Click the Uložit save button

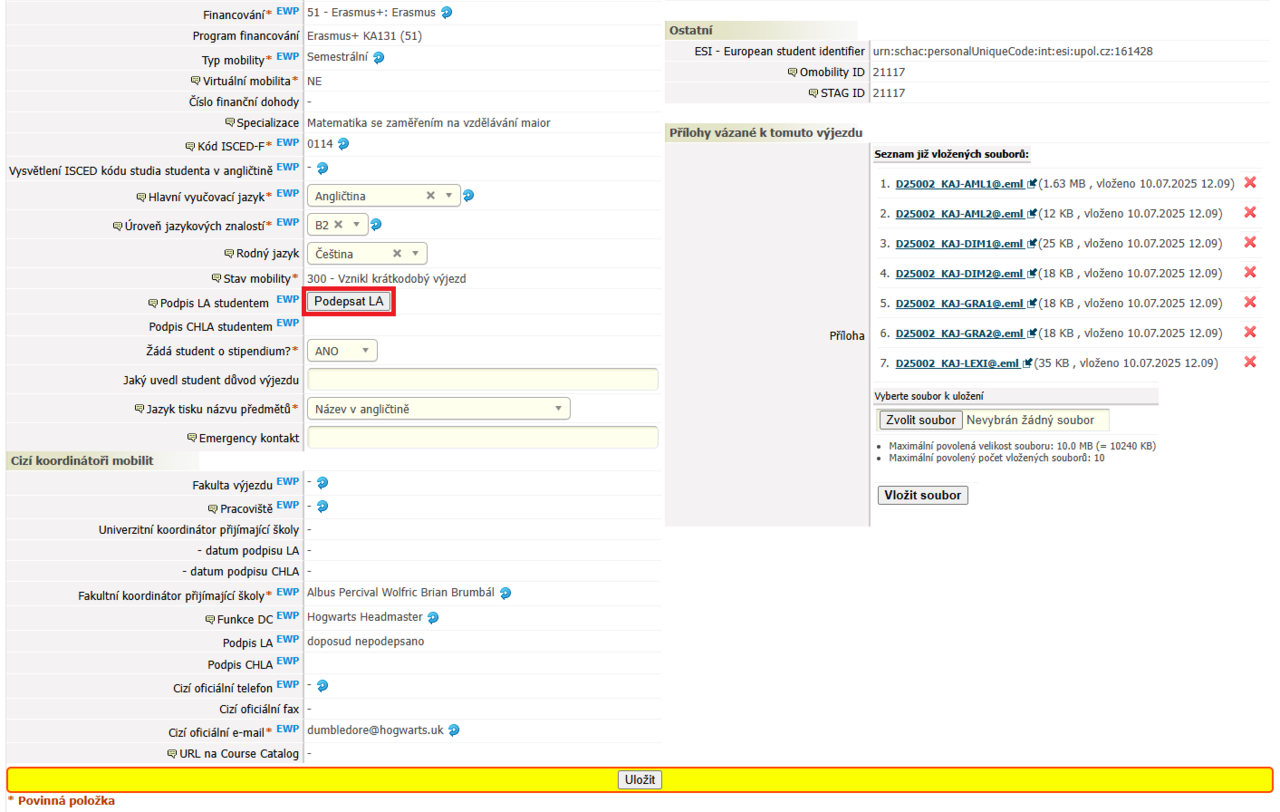pyautogui.click(x=640, y=780)
